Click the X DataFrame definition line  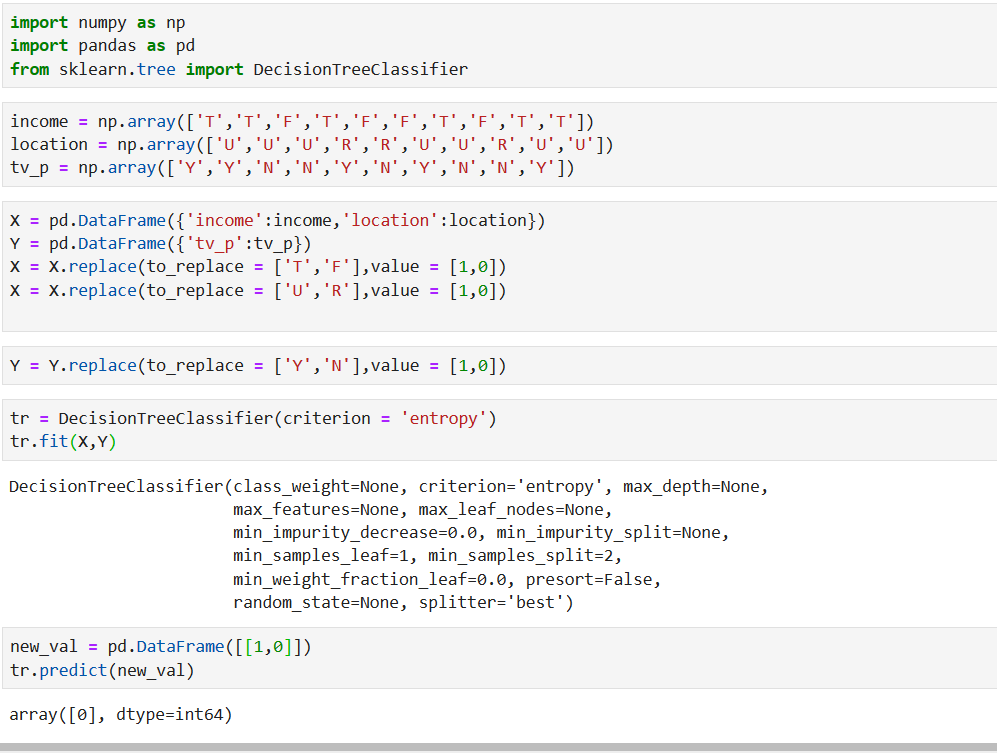tap(278, 221)
